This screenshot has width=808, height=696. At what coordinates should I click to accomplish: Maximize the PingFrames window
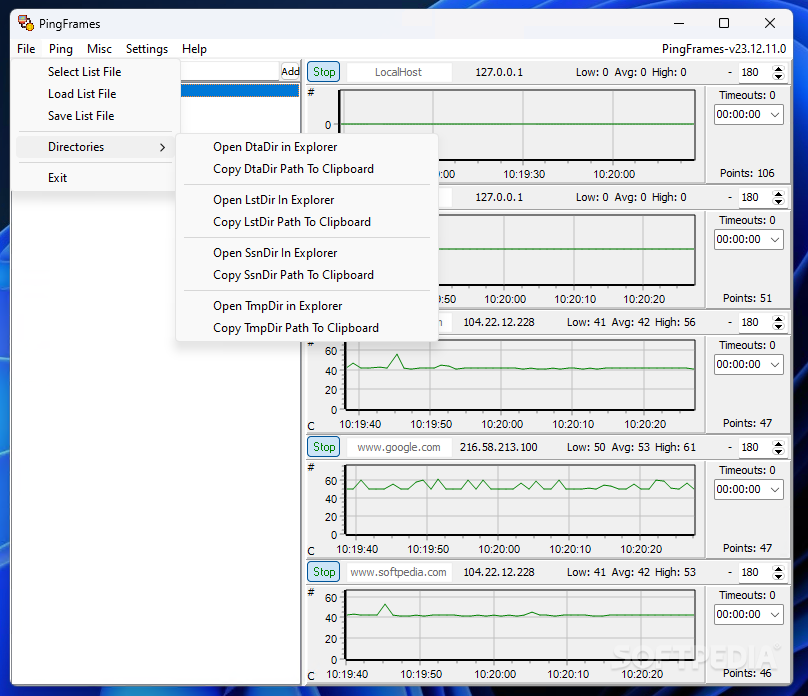click(724, 23)
